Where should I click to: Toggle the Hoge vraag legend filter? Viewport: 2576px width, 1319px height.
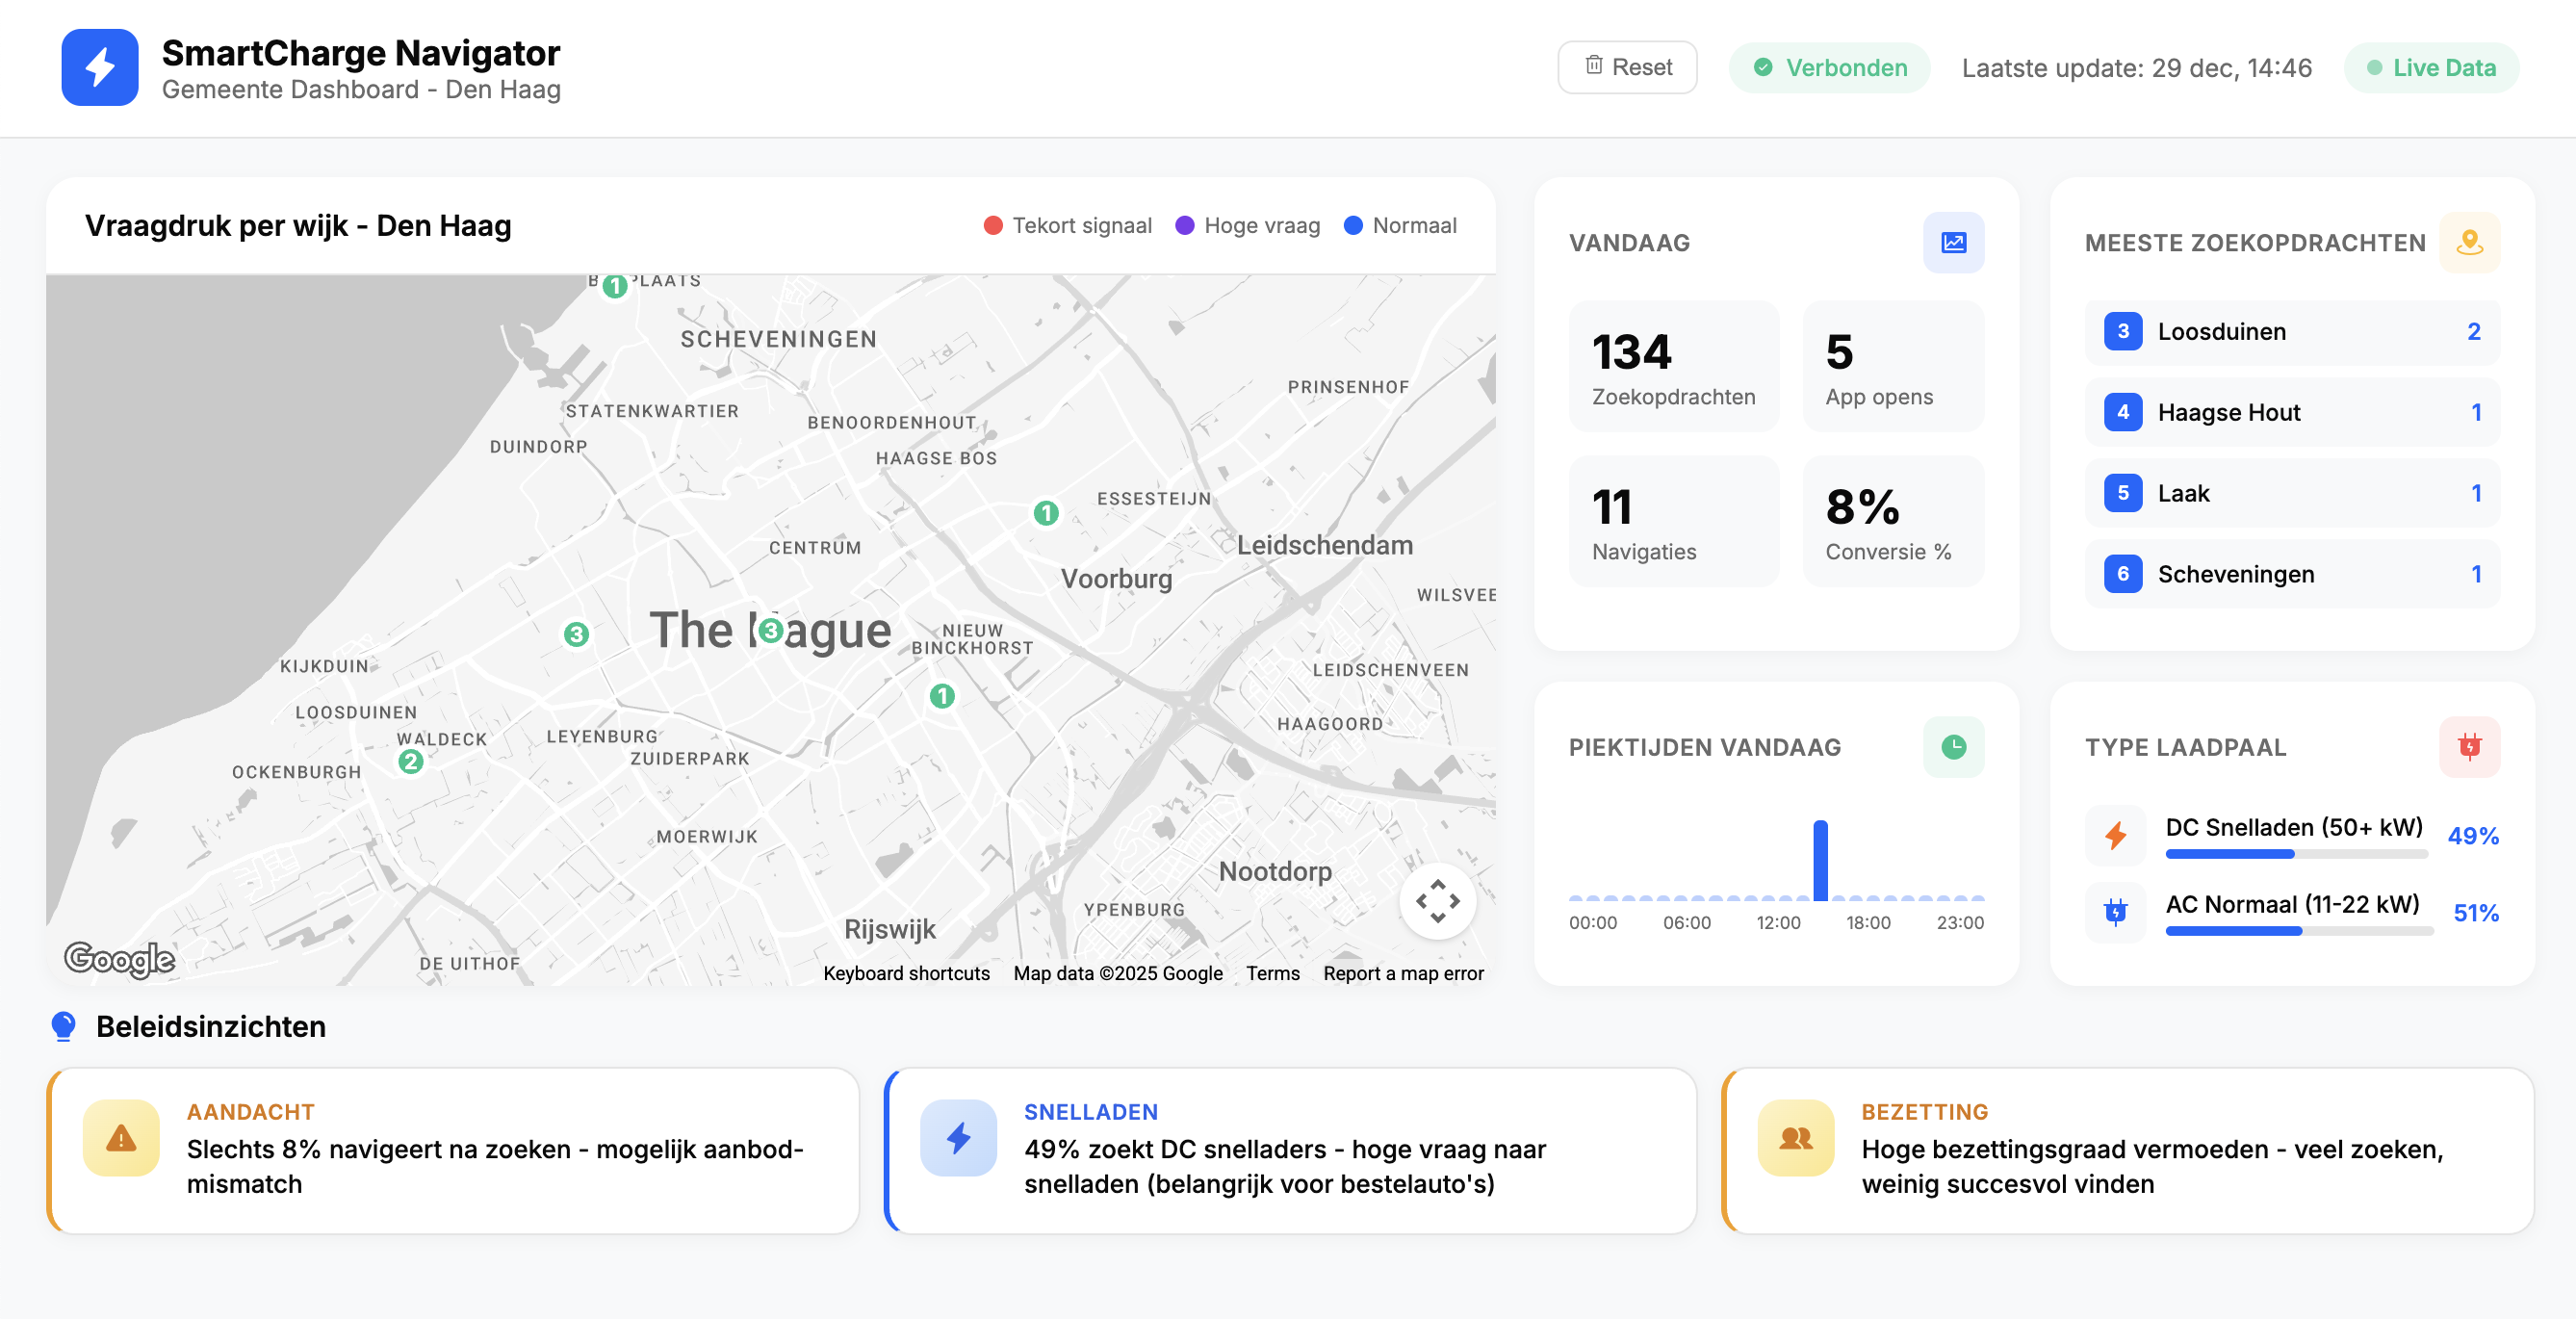[x=1247, y=225]
